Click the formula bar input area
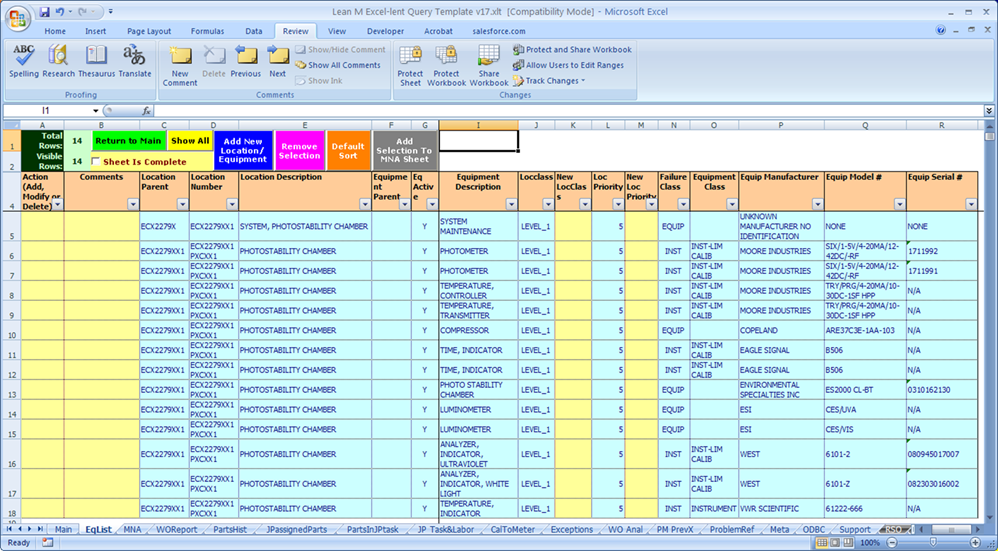998x551 pixels. [569, 111]
